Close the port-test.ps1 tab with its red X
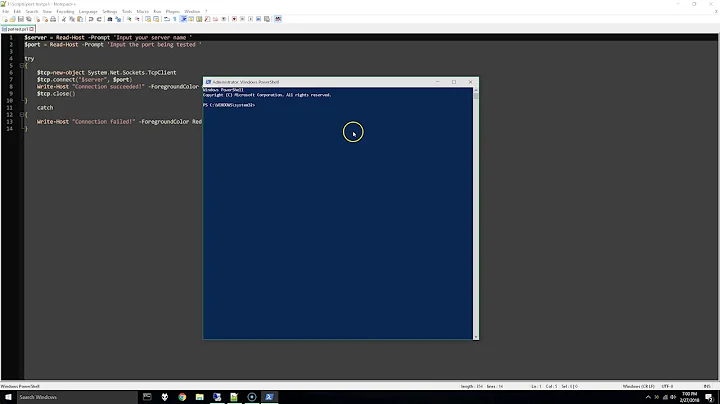 [x=32, y=29]
